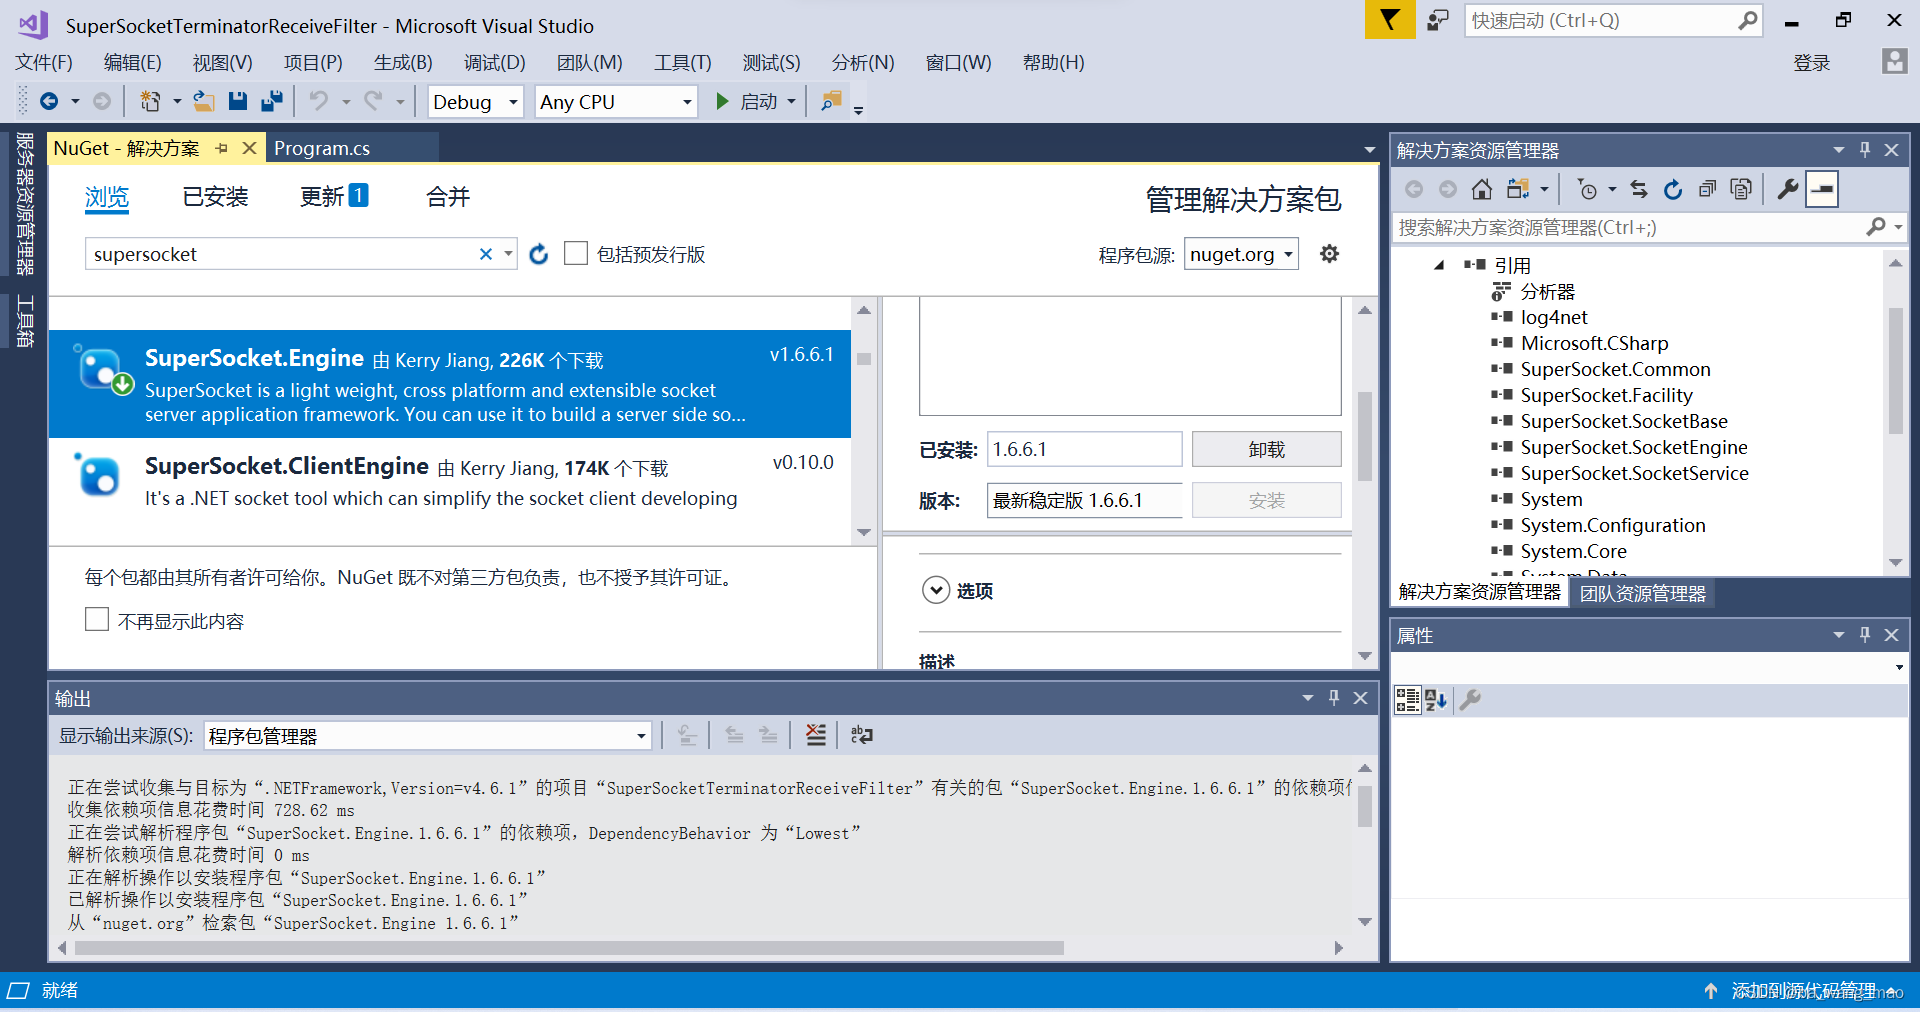Toggle auto-hide pin on Output panel
The width and height of the screenshot is (1920, 1012).
(1334, 697)
